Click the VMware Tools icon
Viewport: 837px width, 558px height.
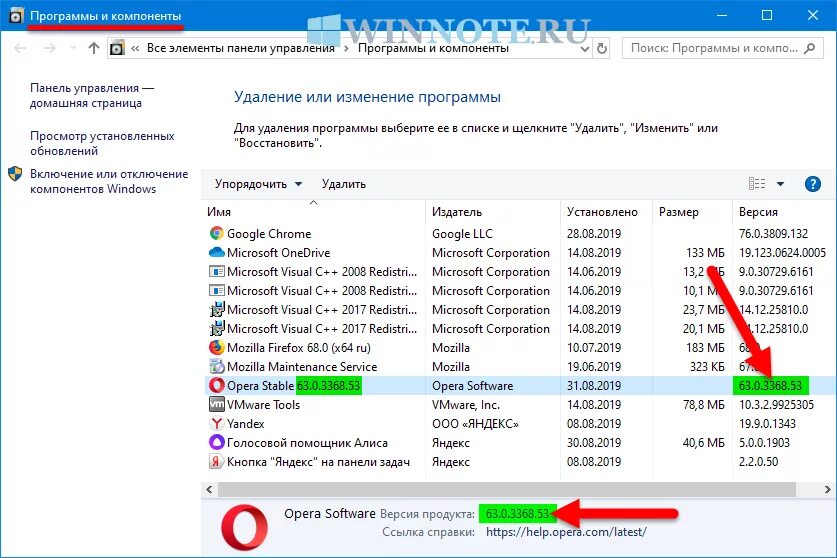[x=216, y=404]
